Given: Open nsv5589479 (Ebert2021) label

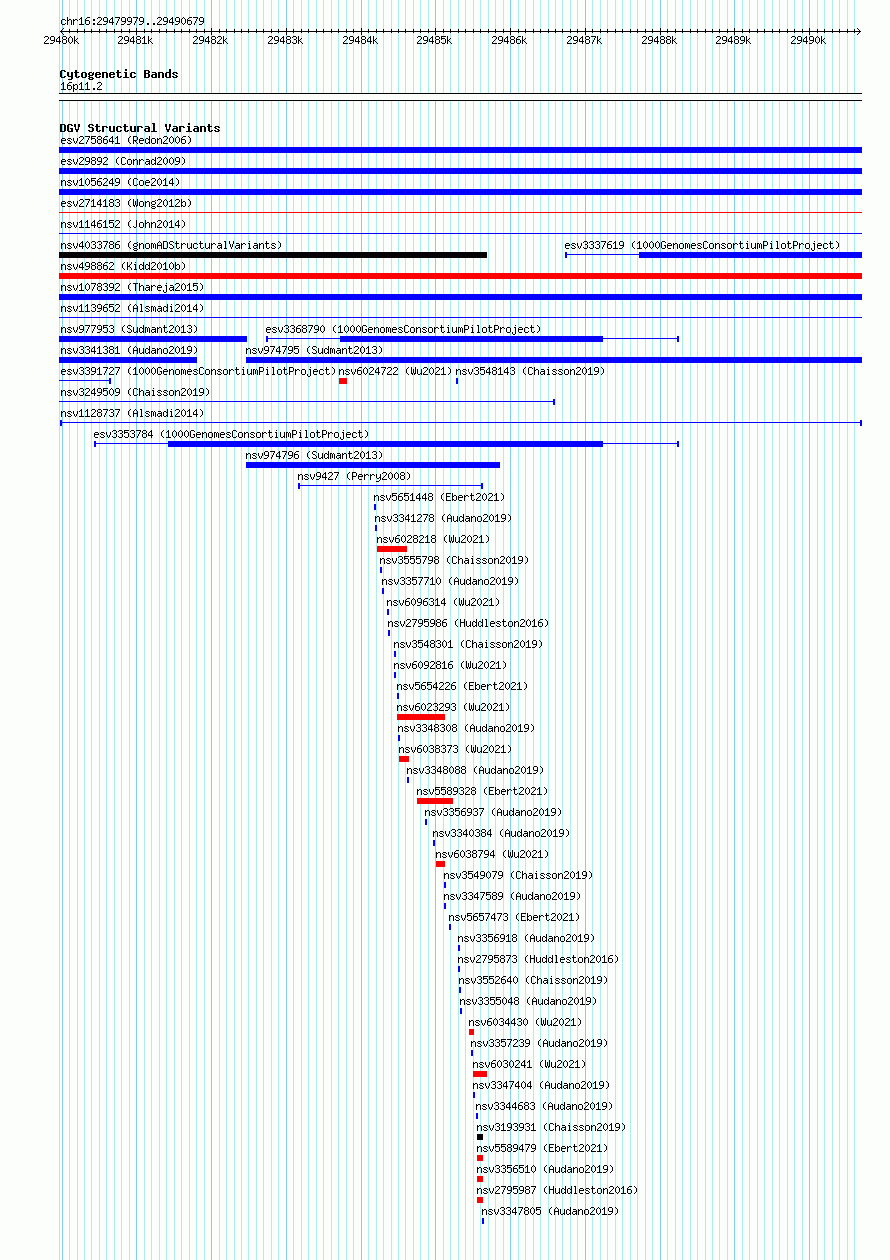Looking at the screenshot, I should tap(542, 1148).
